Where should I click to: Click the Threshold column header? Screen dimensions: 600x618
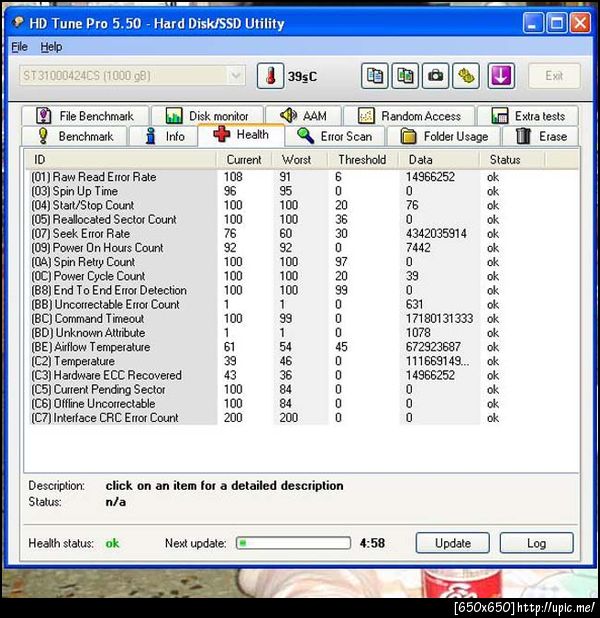click(x=363, y=160)
